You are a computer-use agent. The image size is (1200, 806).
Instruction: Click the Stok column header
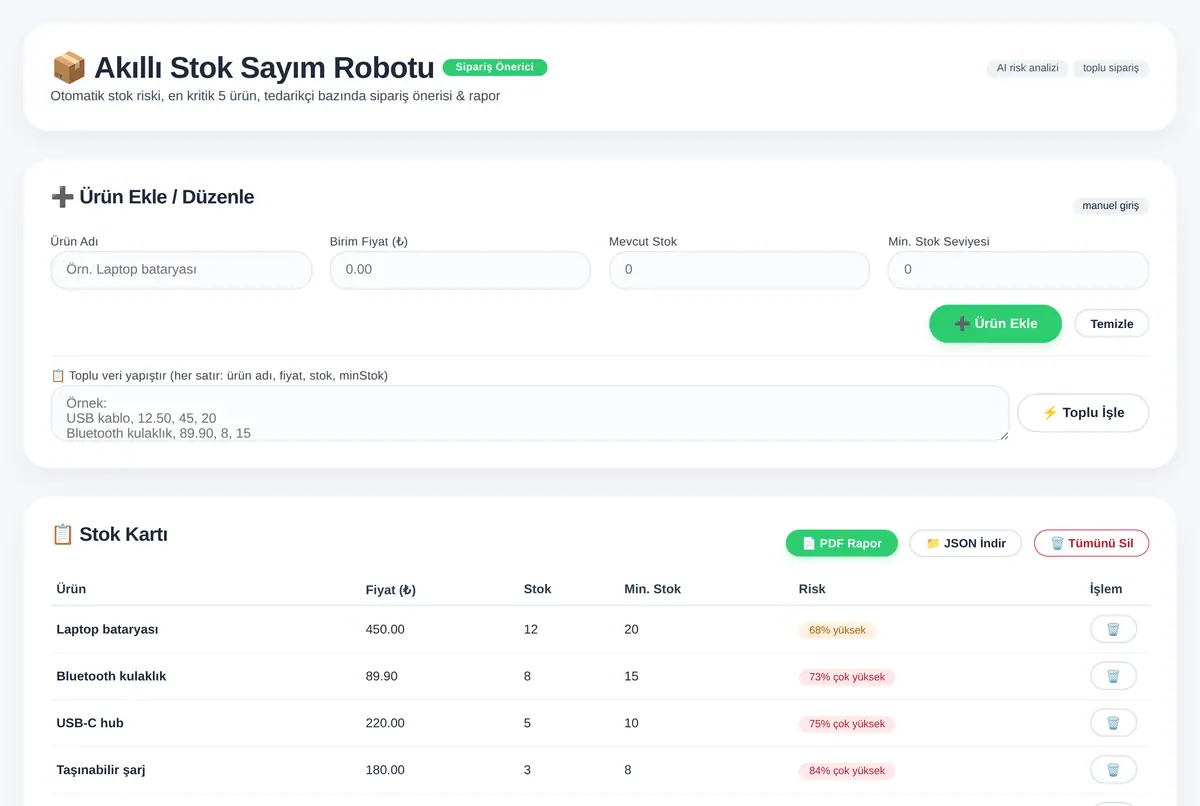(x=537, y=589)
